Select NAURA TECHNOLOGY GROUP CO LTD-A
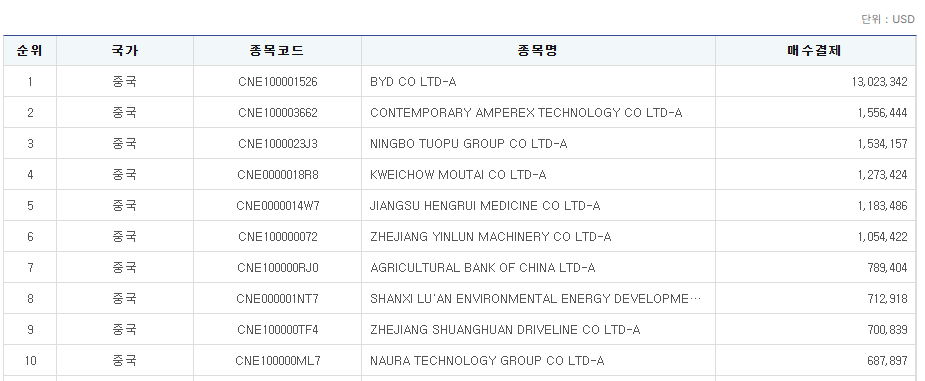 pyautogui.click(x=487, y=361)
